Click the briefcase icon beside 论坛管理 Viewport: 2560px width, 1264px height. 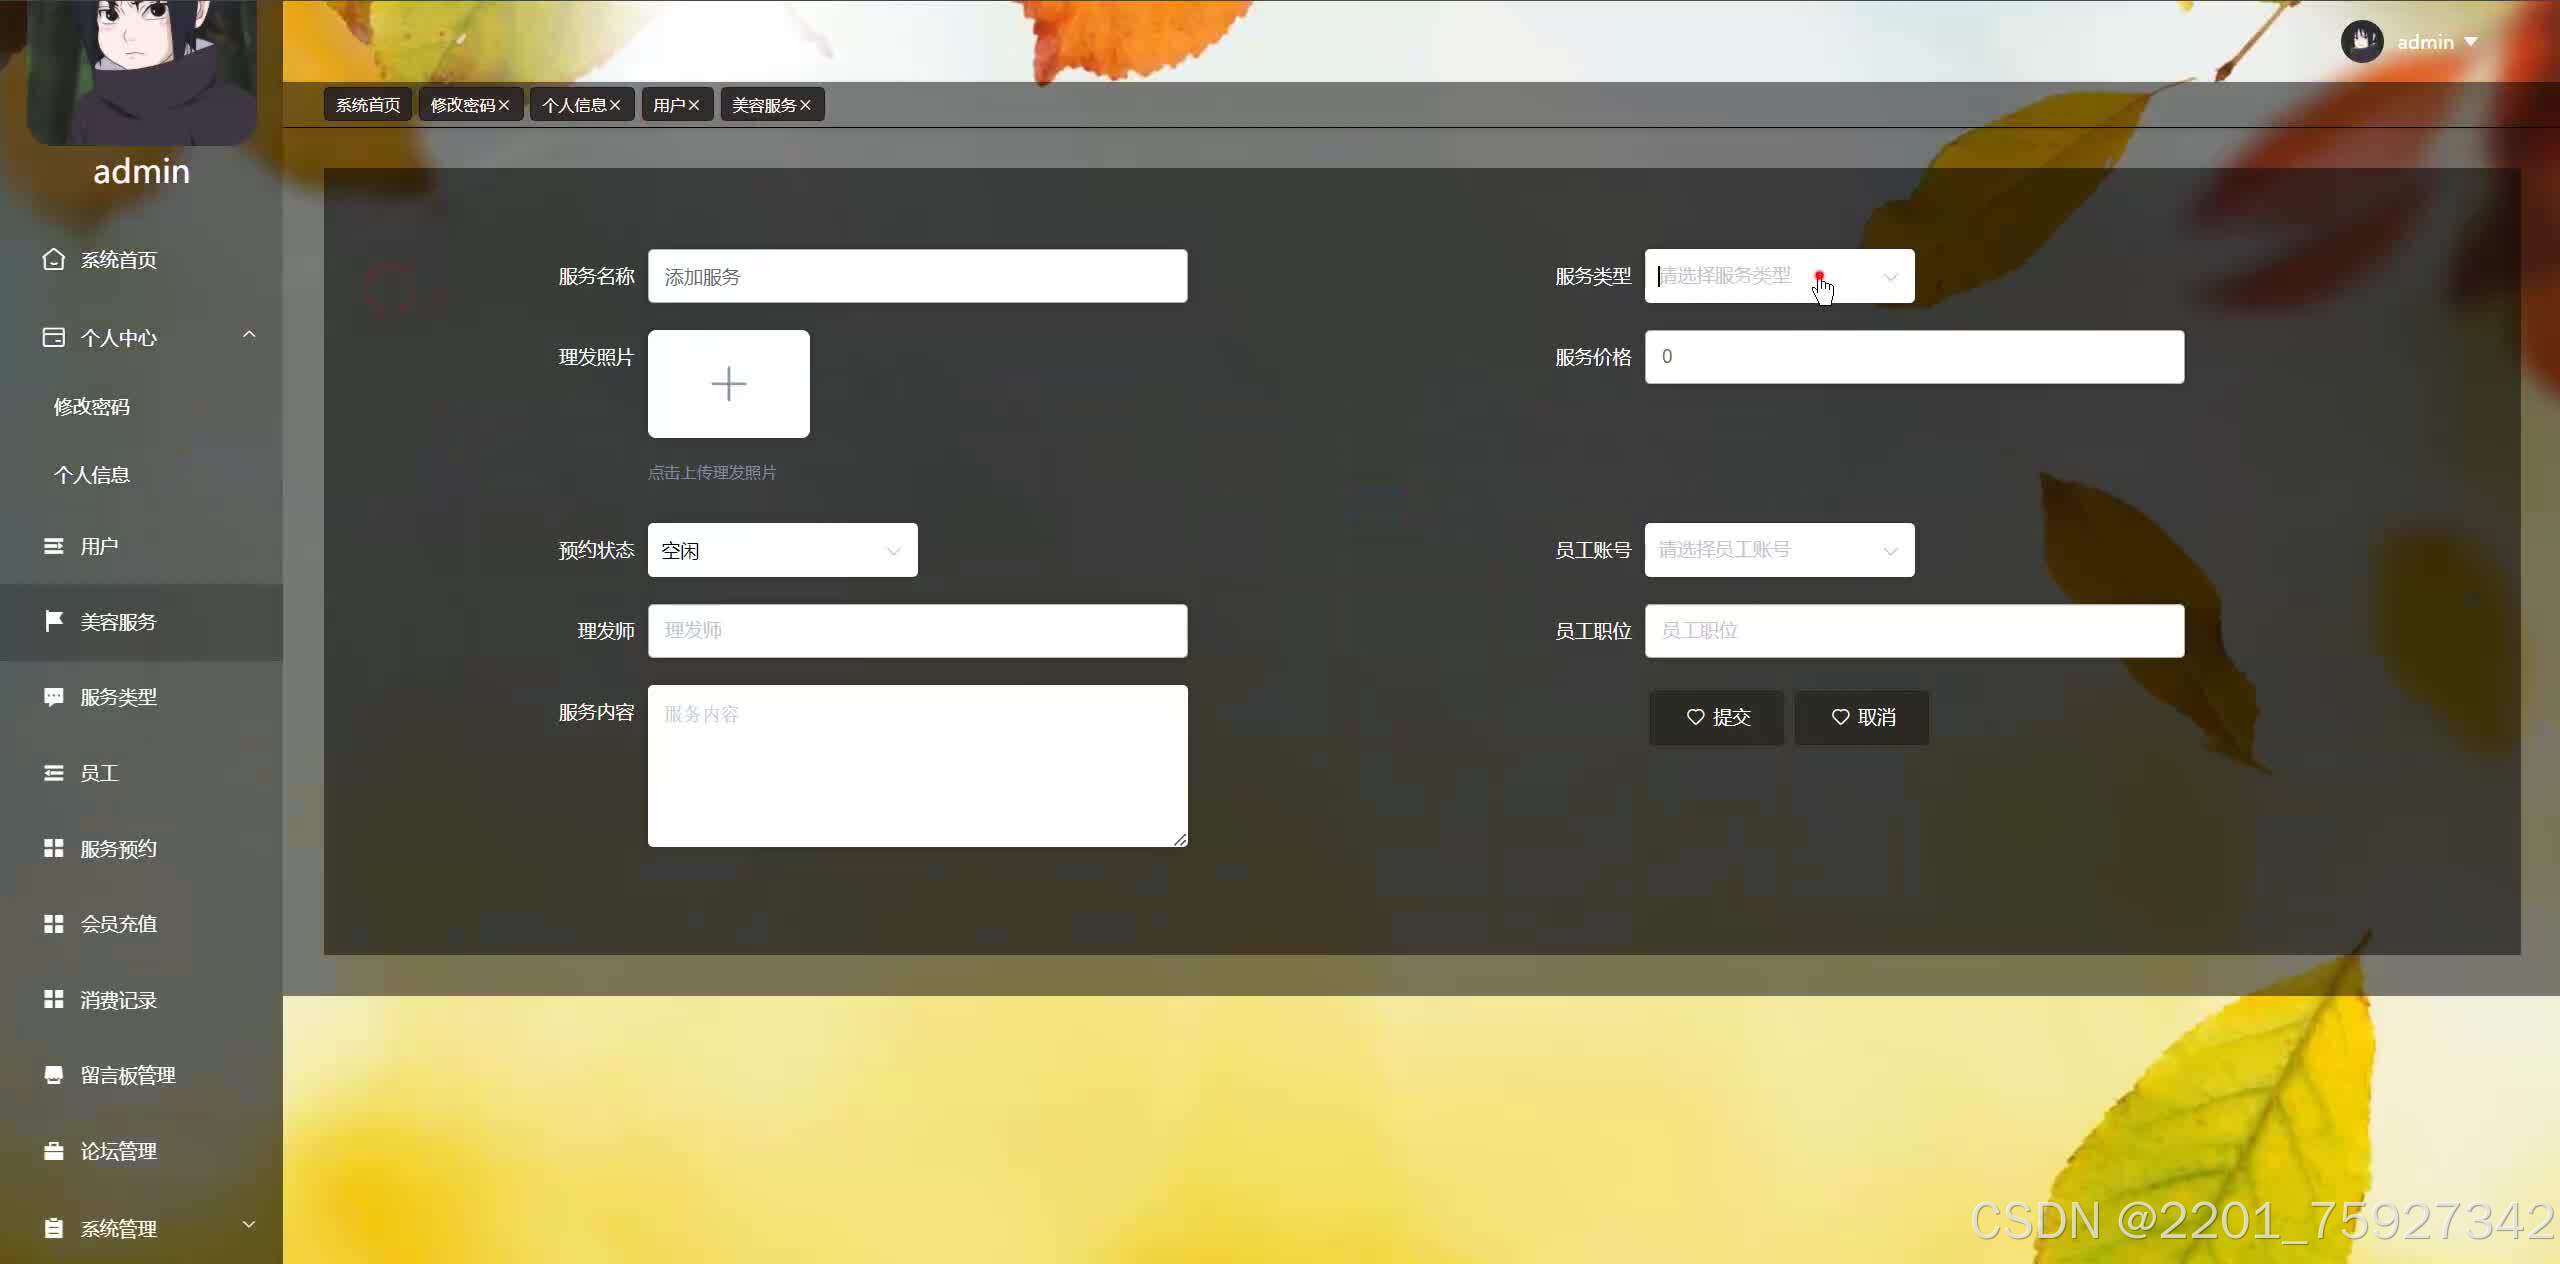click(53, 1151)
